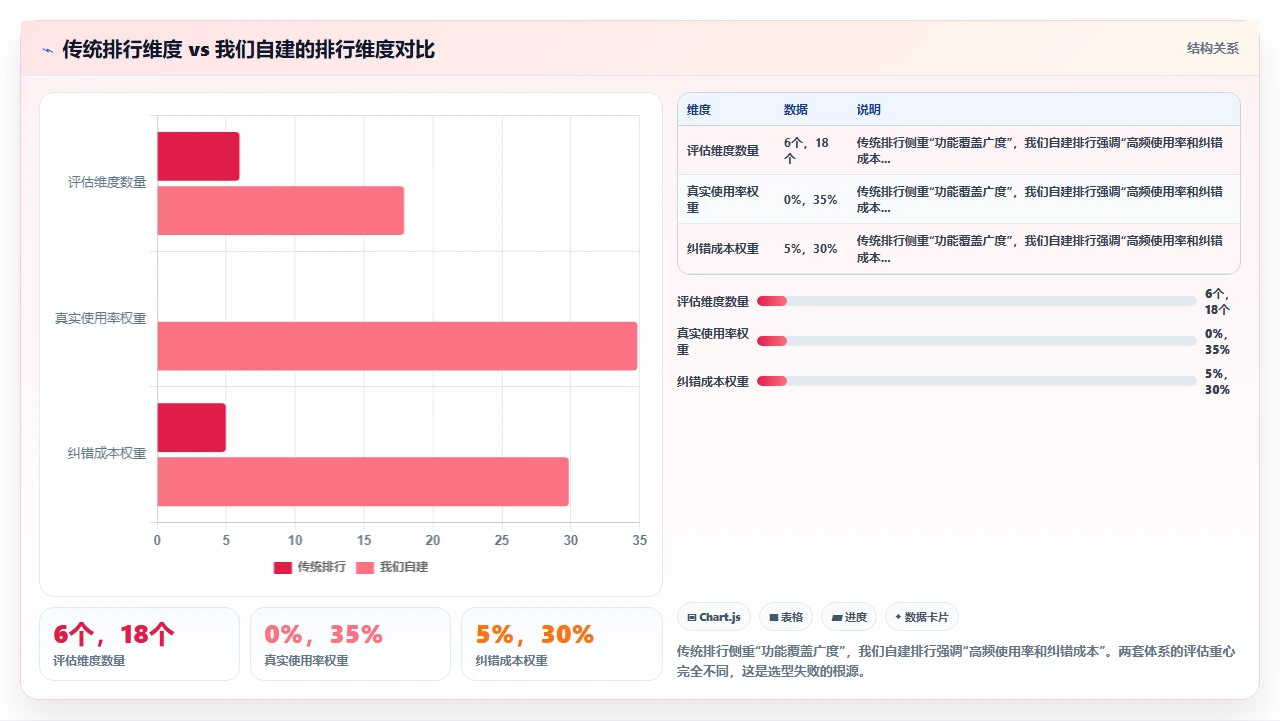Click the lightning icon beside the title

coord(47,50)
